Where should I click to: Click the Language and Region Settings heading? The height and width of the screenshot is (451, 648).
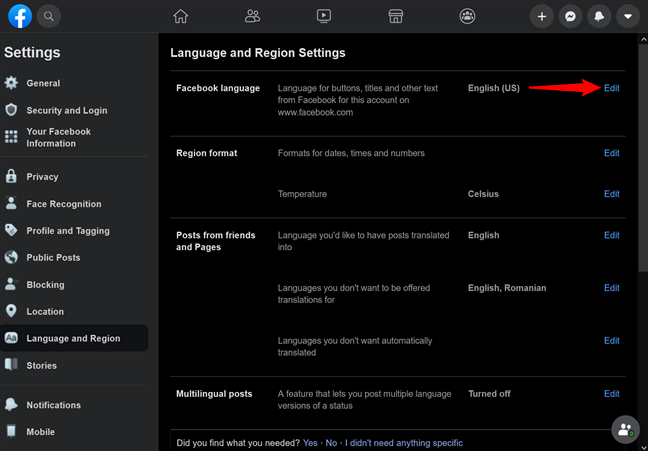click(257, 53)
